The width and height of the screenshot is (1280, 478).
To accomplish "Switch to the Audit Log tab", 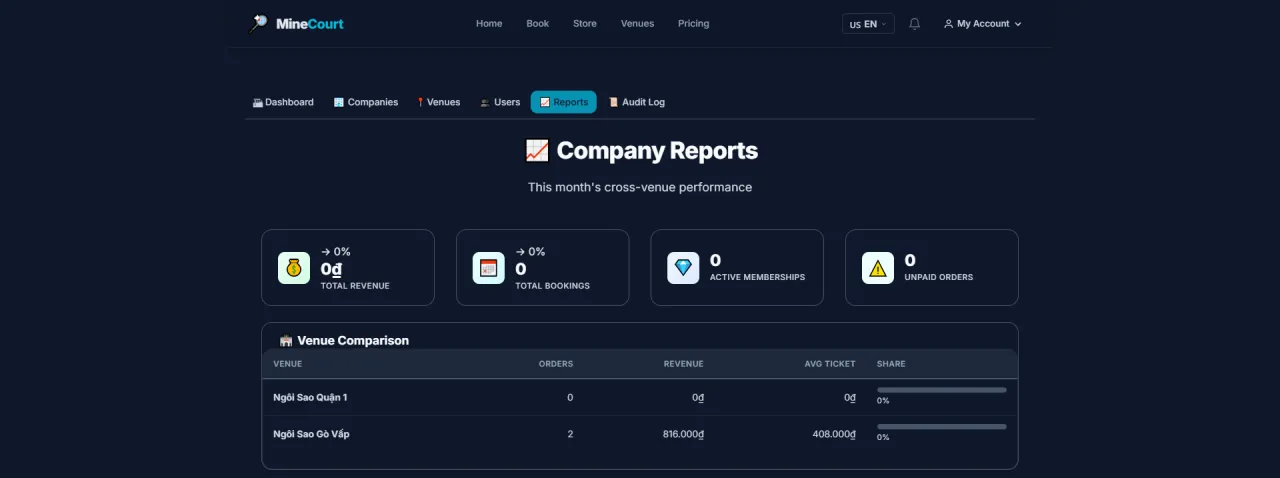I will (x=637, y=102).
